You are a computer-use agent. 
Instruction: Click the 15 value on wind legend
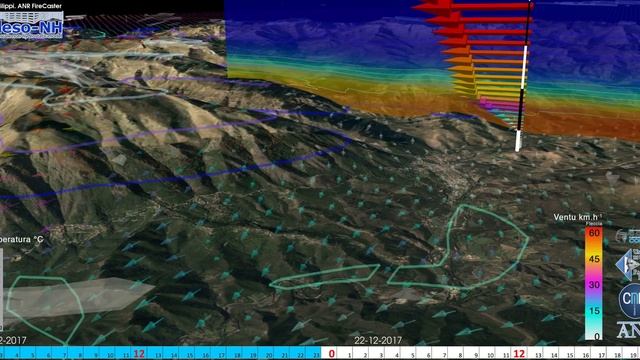pos(594,311)
